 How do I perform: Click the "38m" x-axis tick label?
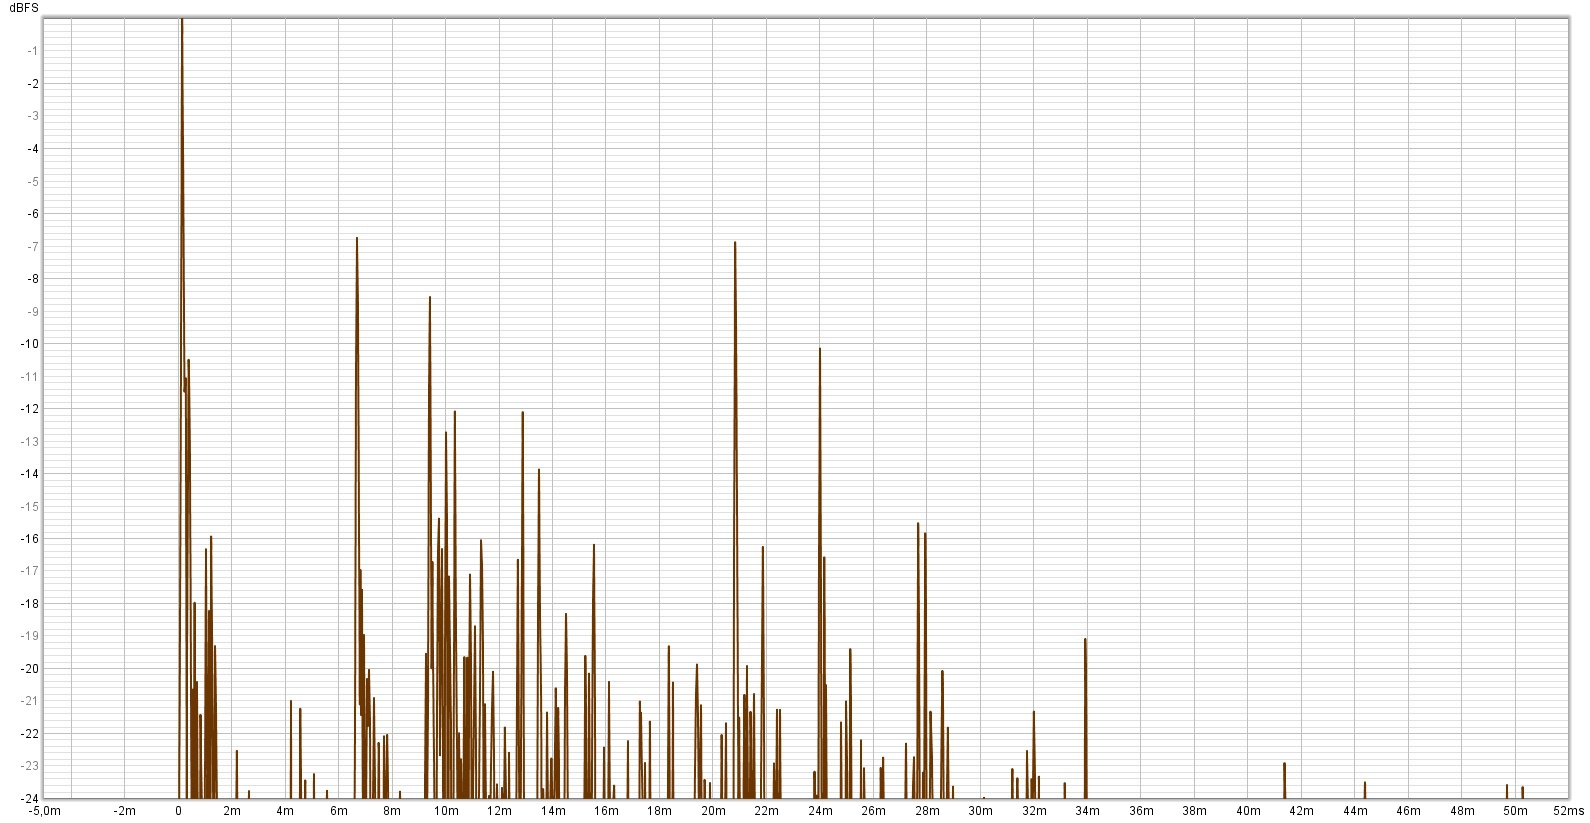tap(1194, 811)
